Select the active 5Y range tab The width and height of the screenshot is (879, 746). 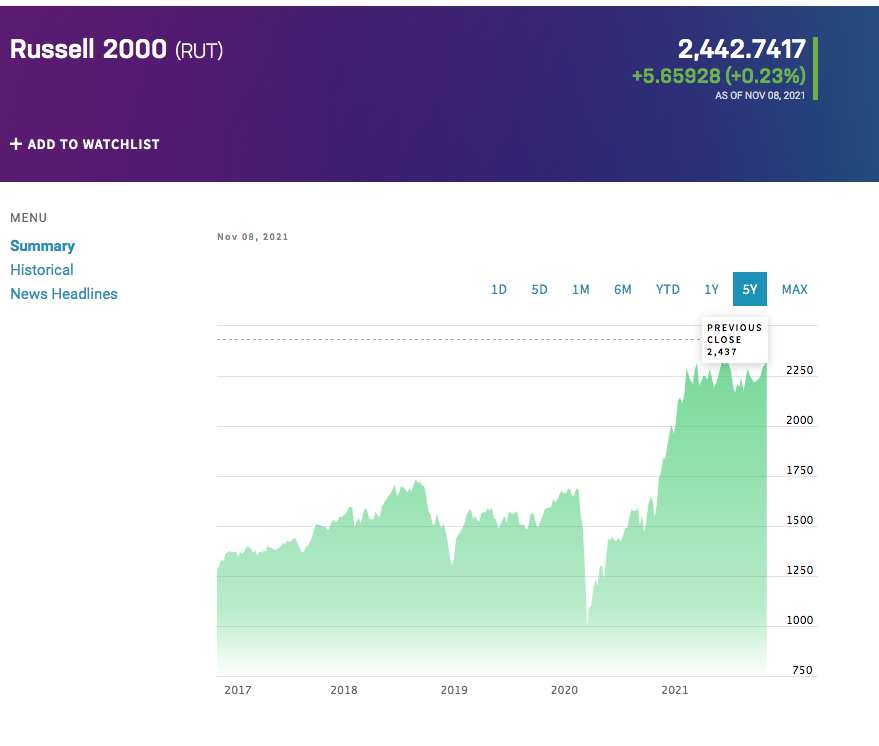[x=750, y=289]
